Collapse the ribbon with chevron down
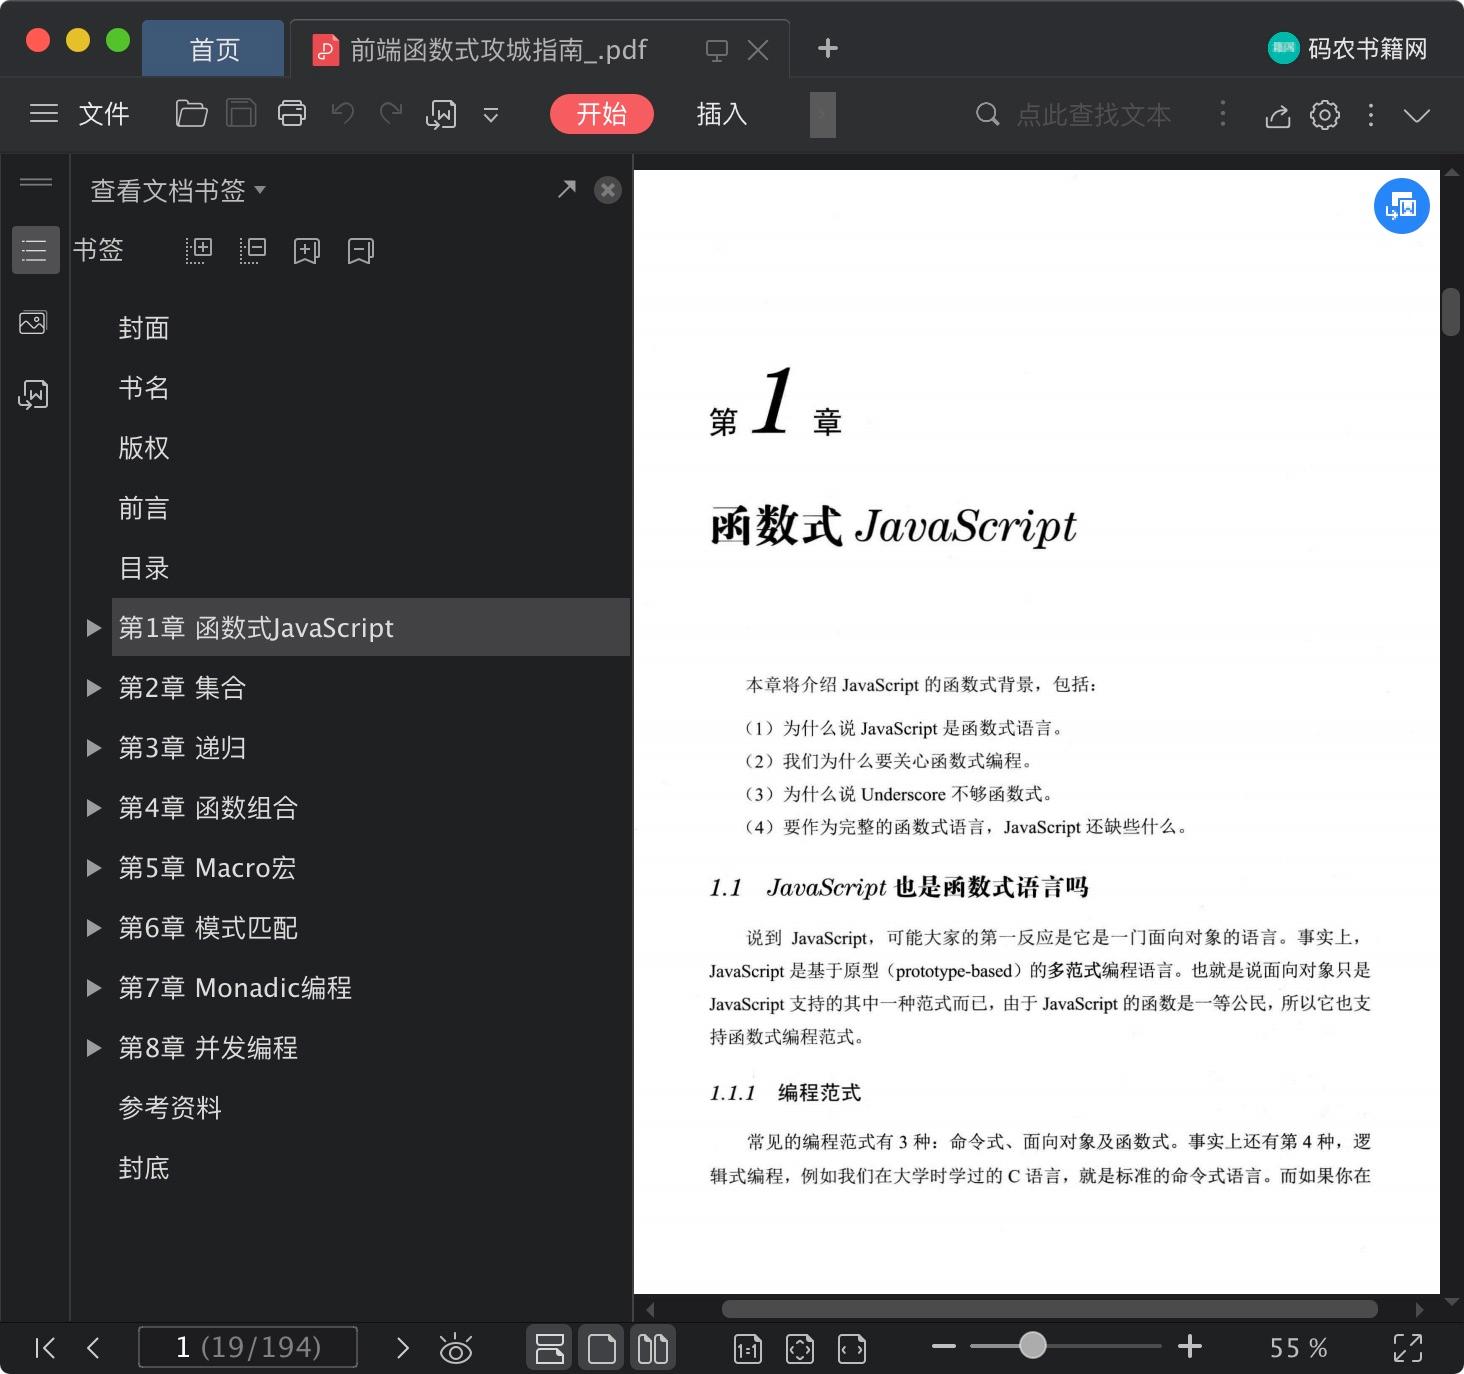Viewport: 1464px width, 1374px height. (x=1417, y=115)
